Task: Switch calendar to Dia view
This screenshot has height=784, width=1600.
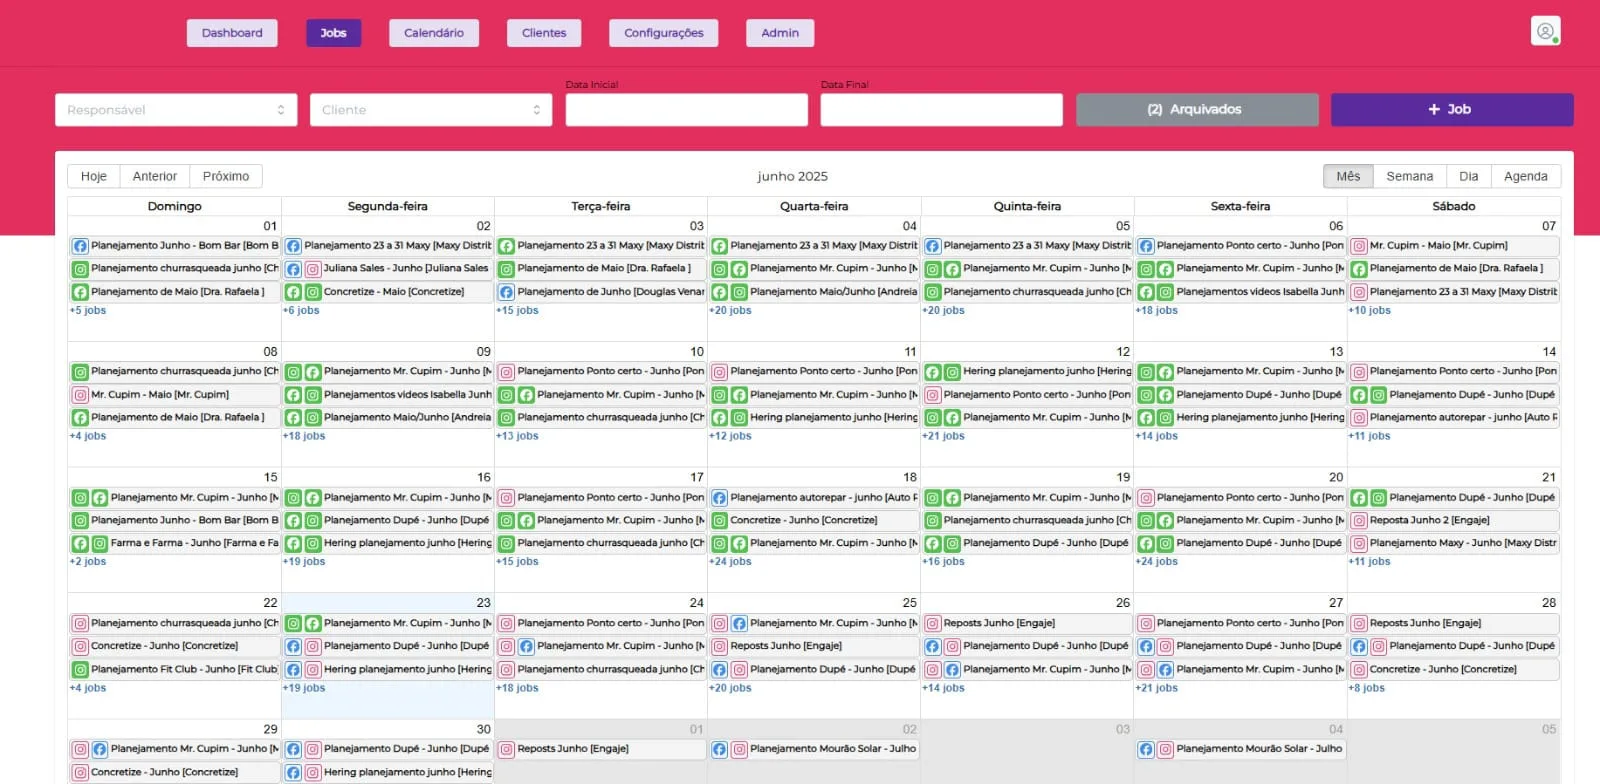Action: coord(1468,176)
